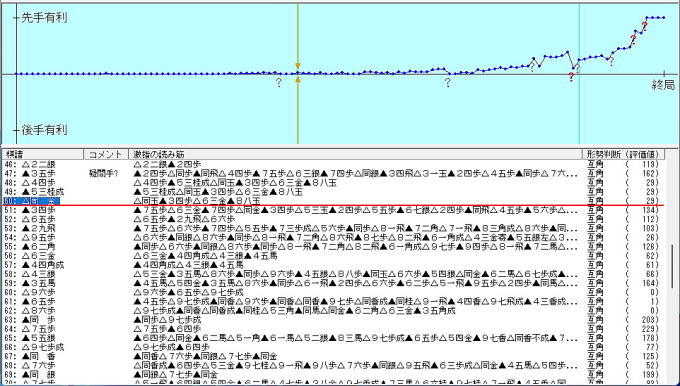Click the 先手有利 axis label
The image size is (680, 386).
44,18
